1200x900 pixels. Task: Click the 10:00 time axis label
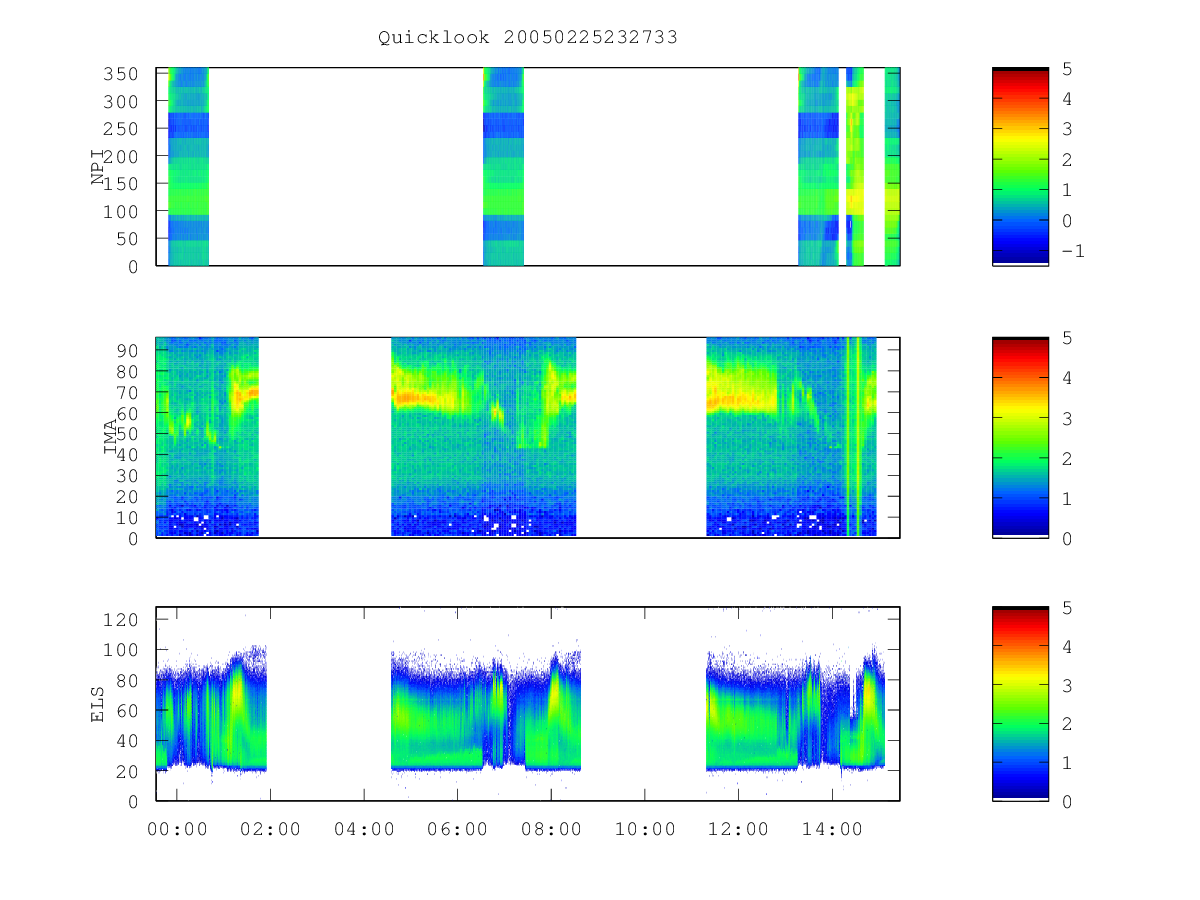click(644, 828)
